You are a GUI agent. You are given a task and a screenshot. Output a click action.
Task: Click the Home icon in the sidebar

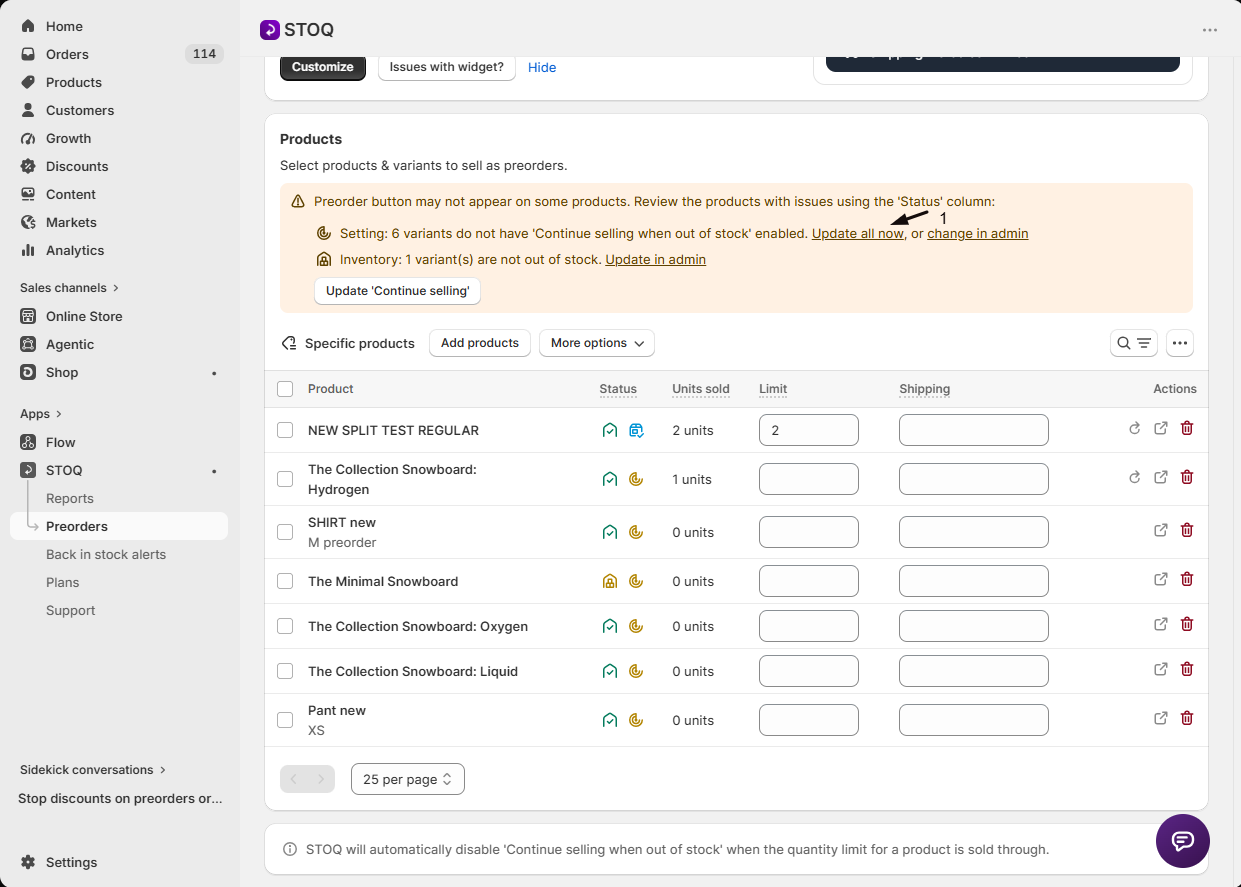click(28, 26)
